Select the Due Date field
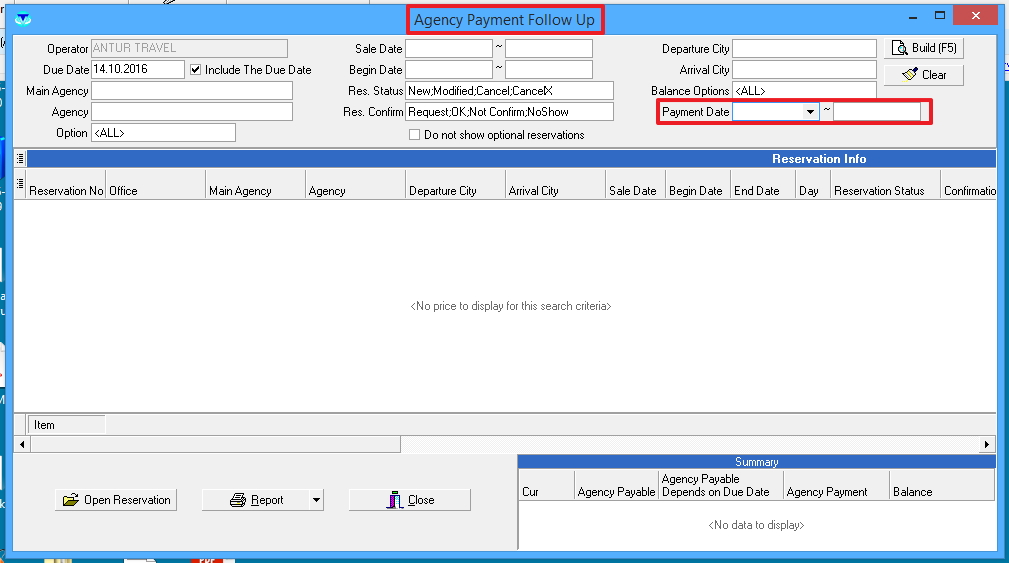The image size is (1009, 563). (137, 70)
